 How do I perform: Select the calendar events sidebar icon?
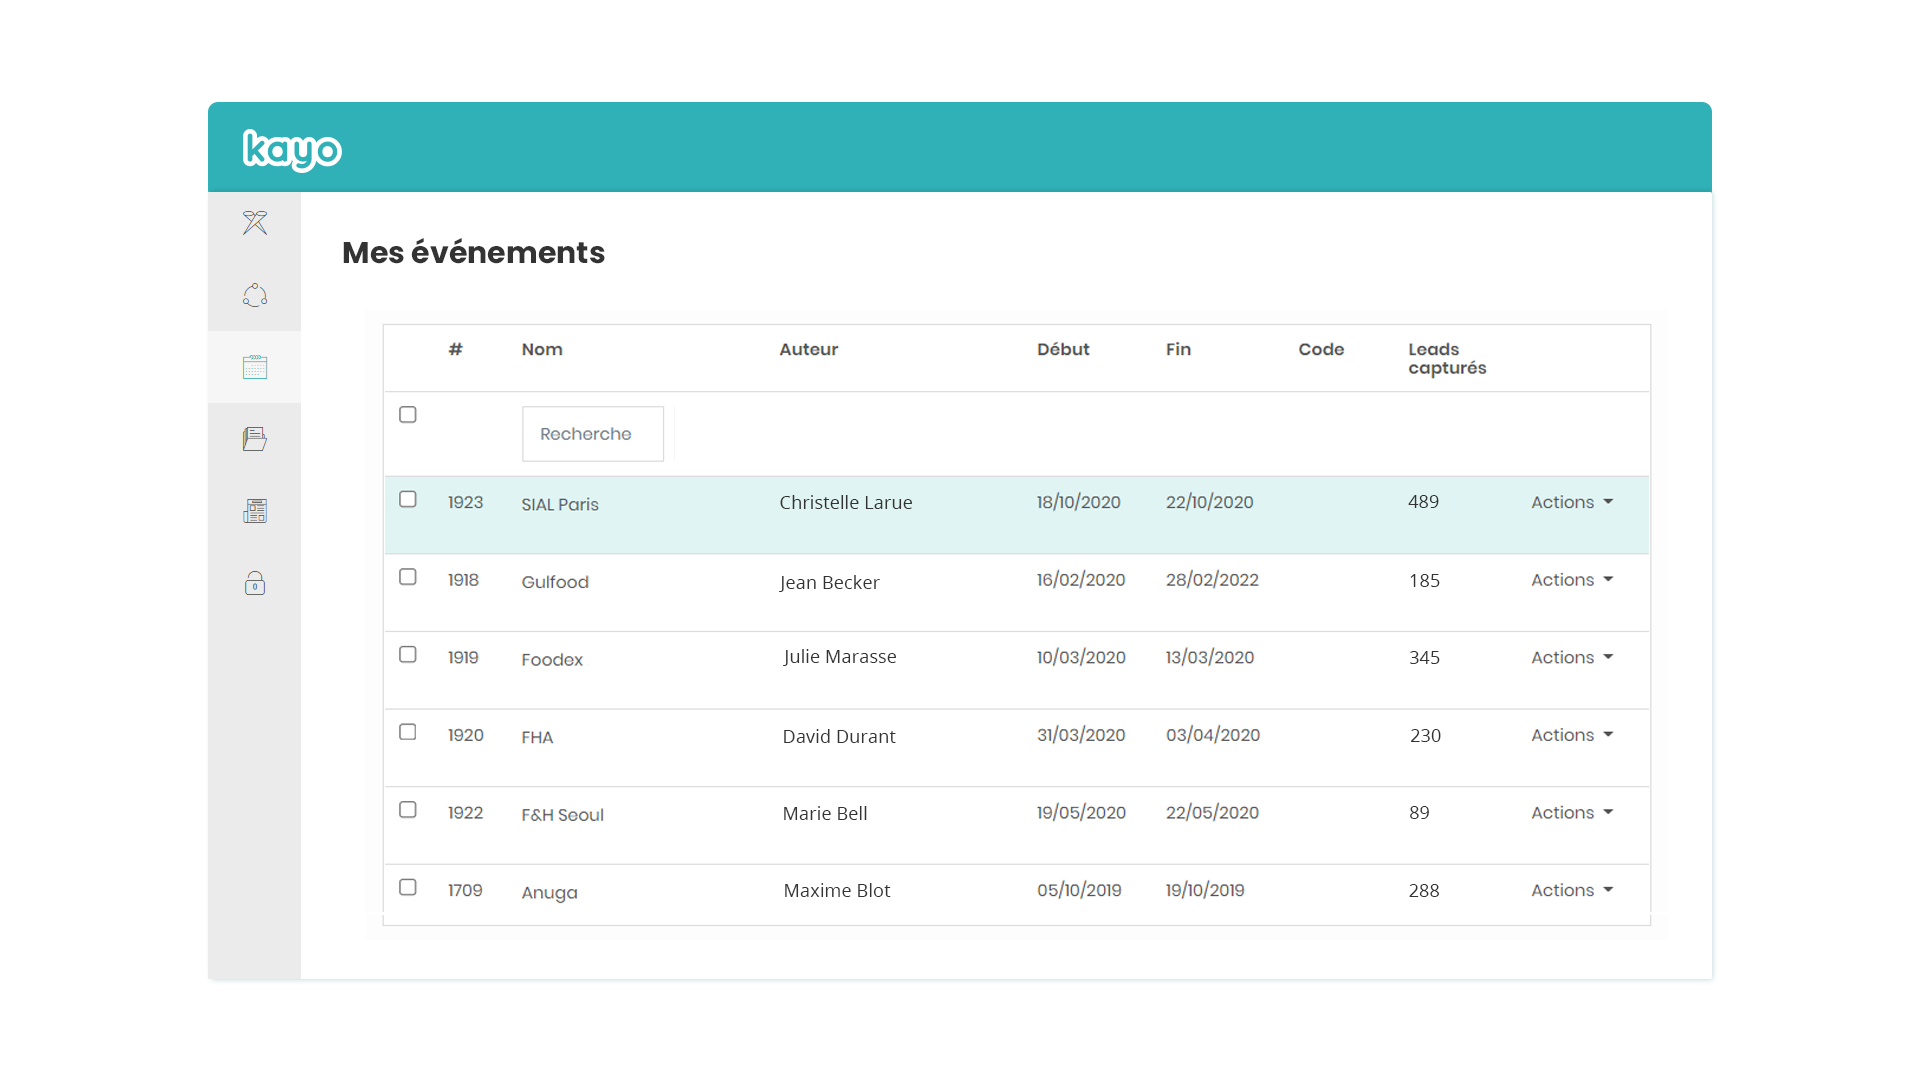pos(255,367)
